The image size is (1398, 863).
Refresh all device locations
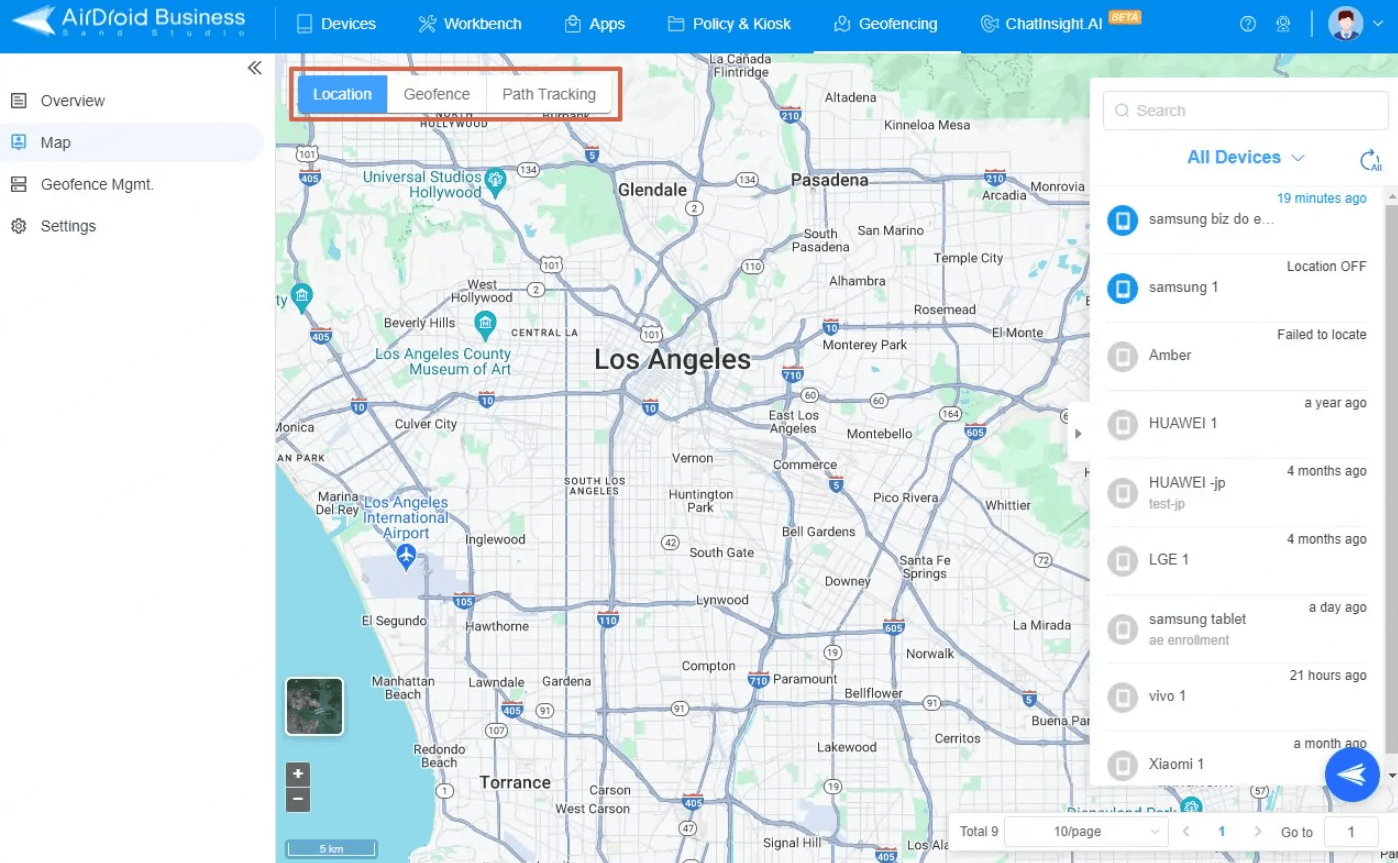(1368, 158)
